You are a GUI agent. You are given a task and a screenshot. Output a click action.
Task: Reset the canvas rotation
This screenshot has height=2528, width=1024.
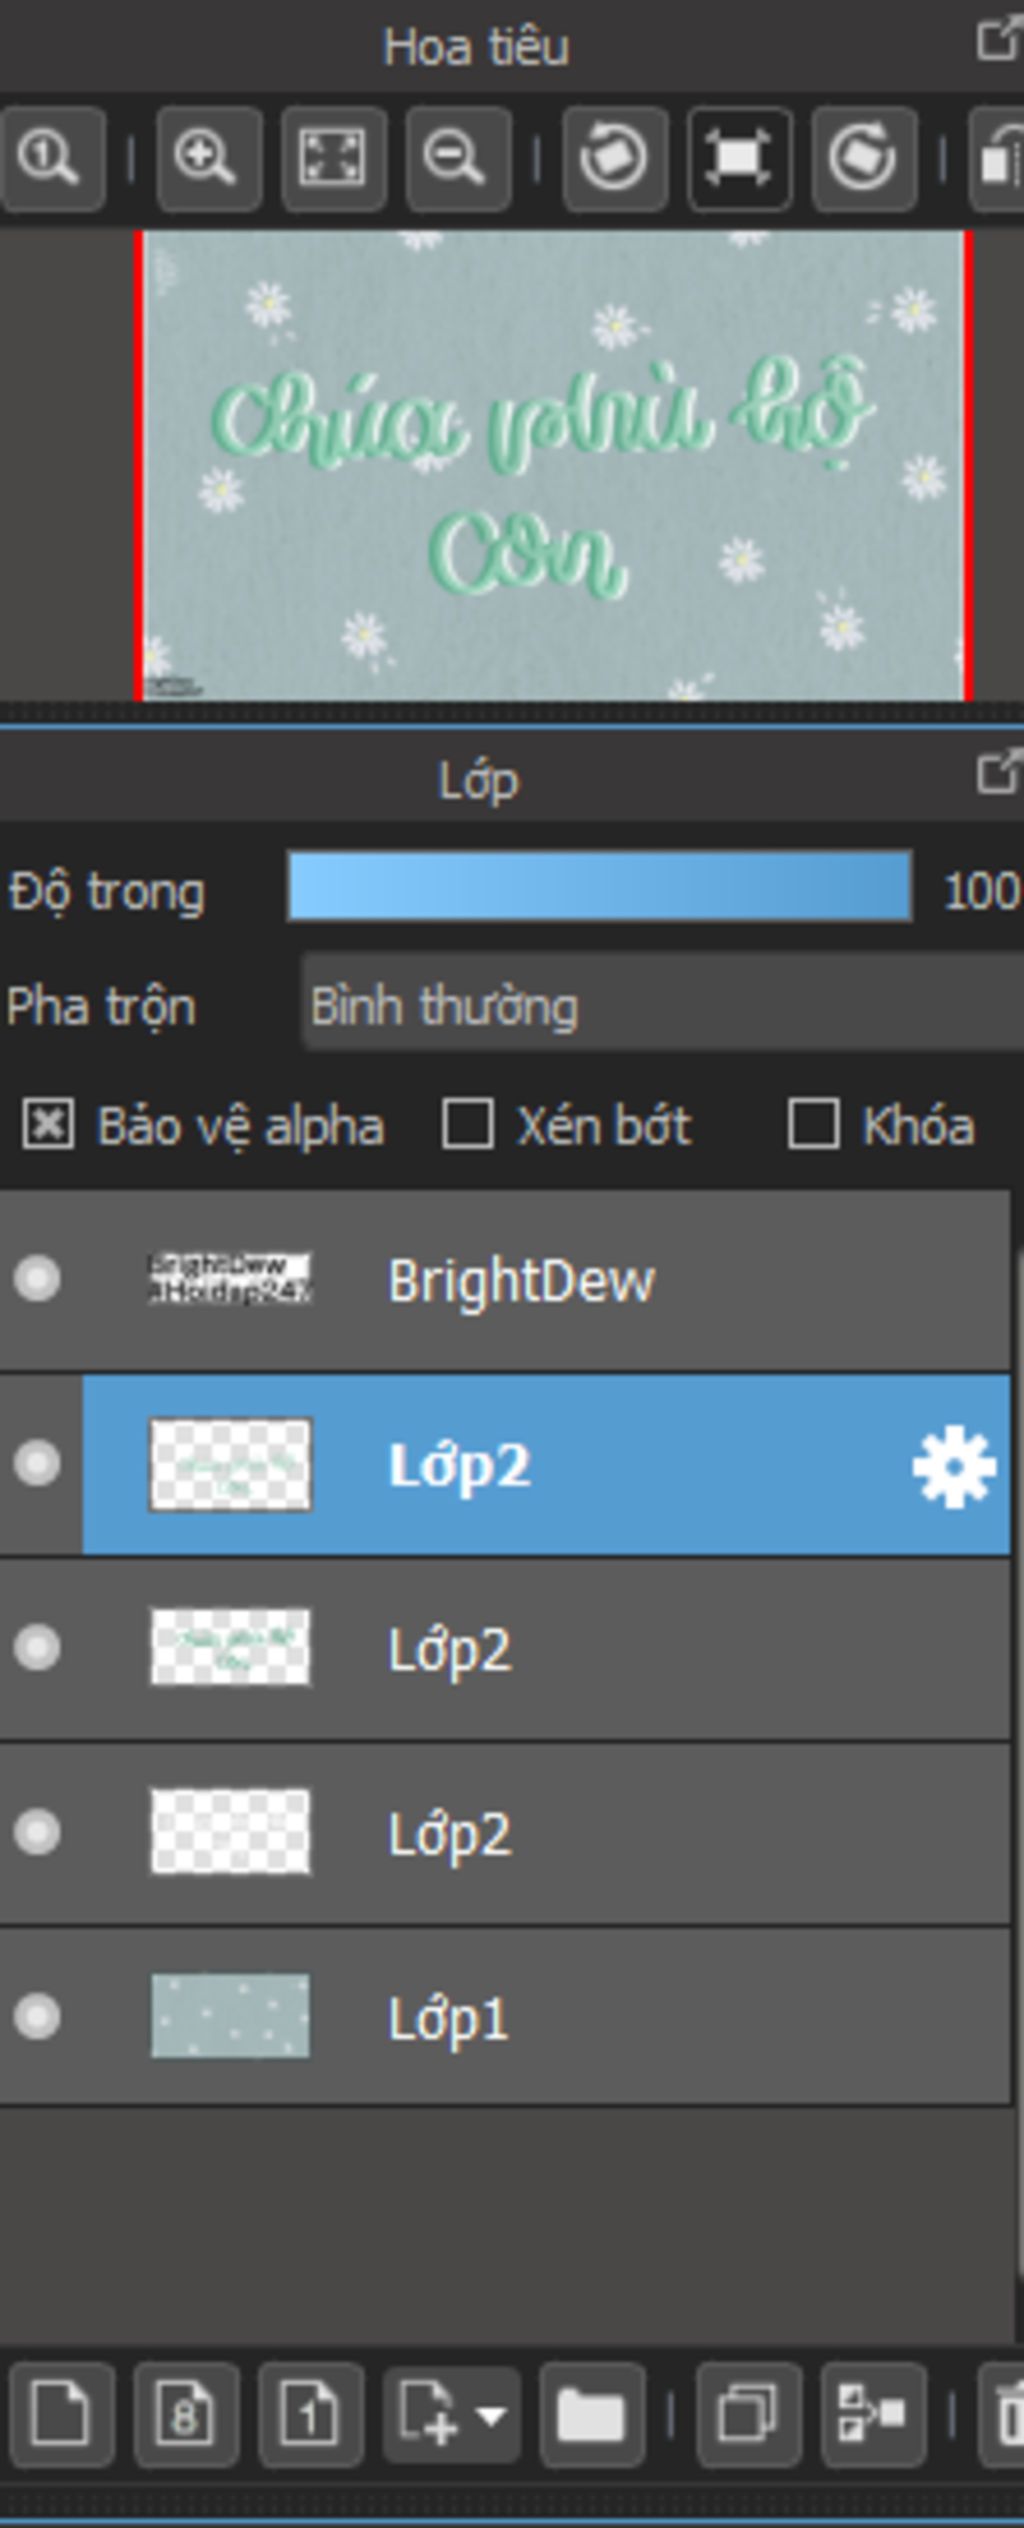pos(739,159)
